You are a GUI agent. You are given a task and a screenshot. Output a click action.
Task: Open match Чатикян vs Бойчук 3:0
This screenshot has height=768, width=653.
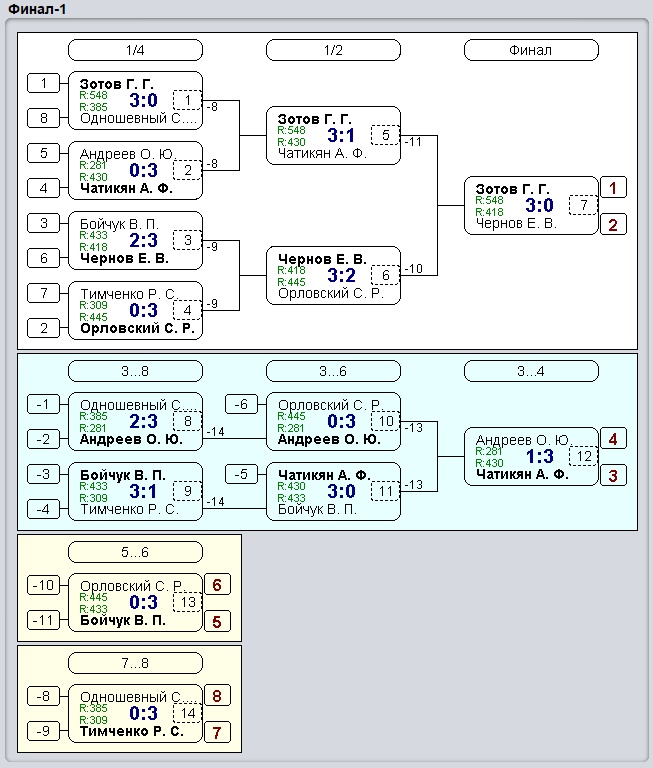(333, 491)
